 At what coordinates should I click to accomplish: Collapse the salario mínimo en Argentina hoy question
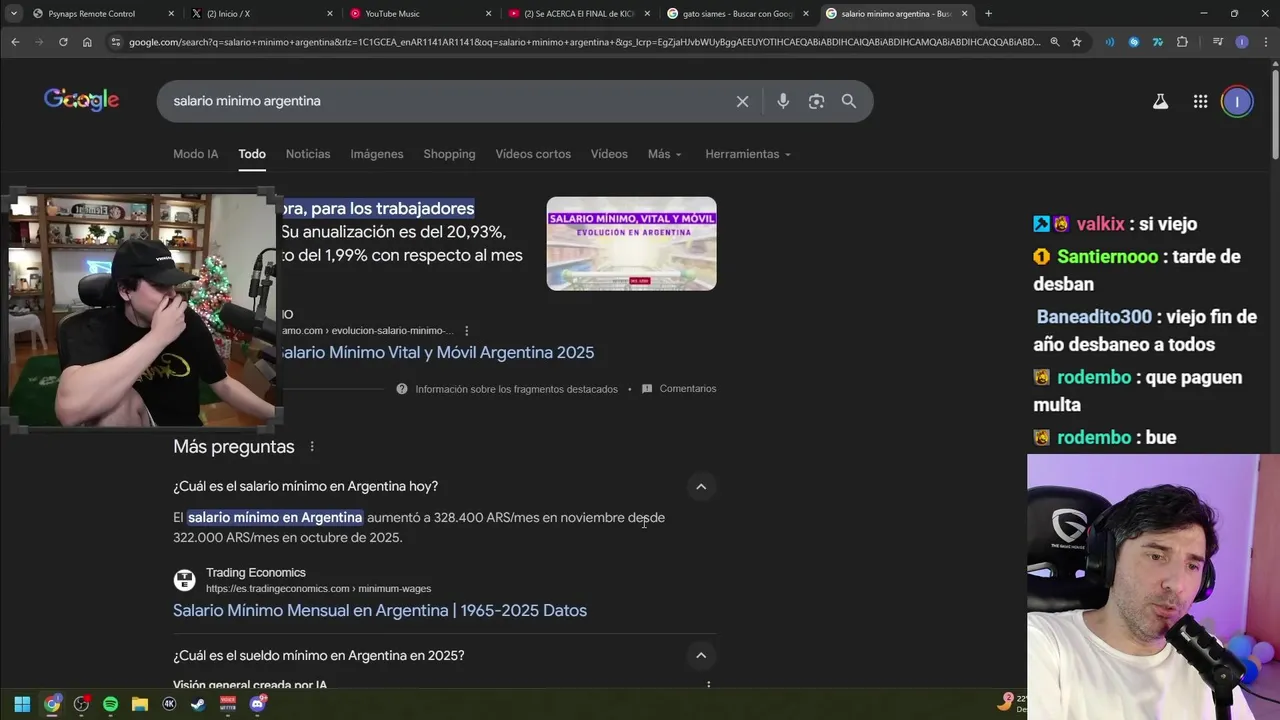[x=701, y=486]
